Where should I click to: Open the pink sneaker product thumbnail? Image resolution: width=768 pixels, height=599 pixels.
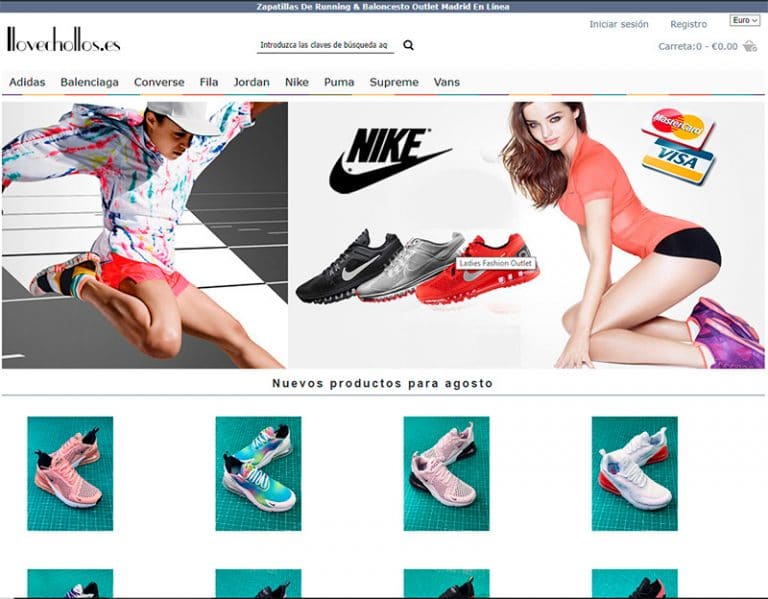point(70,473)
